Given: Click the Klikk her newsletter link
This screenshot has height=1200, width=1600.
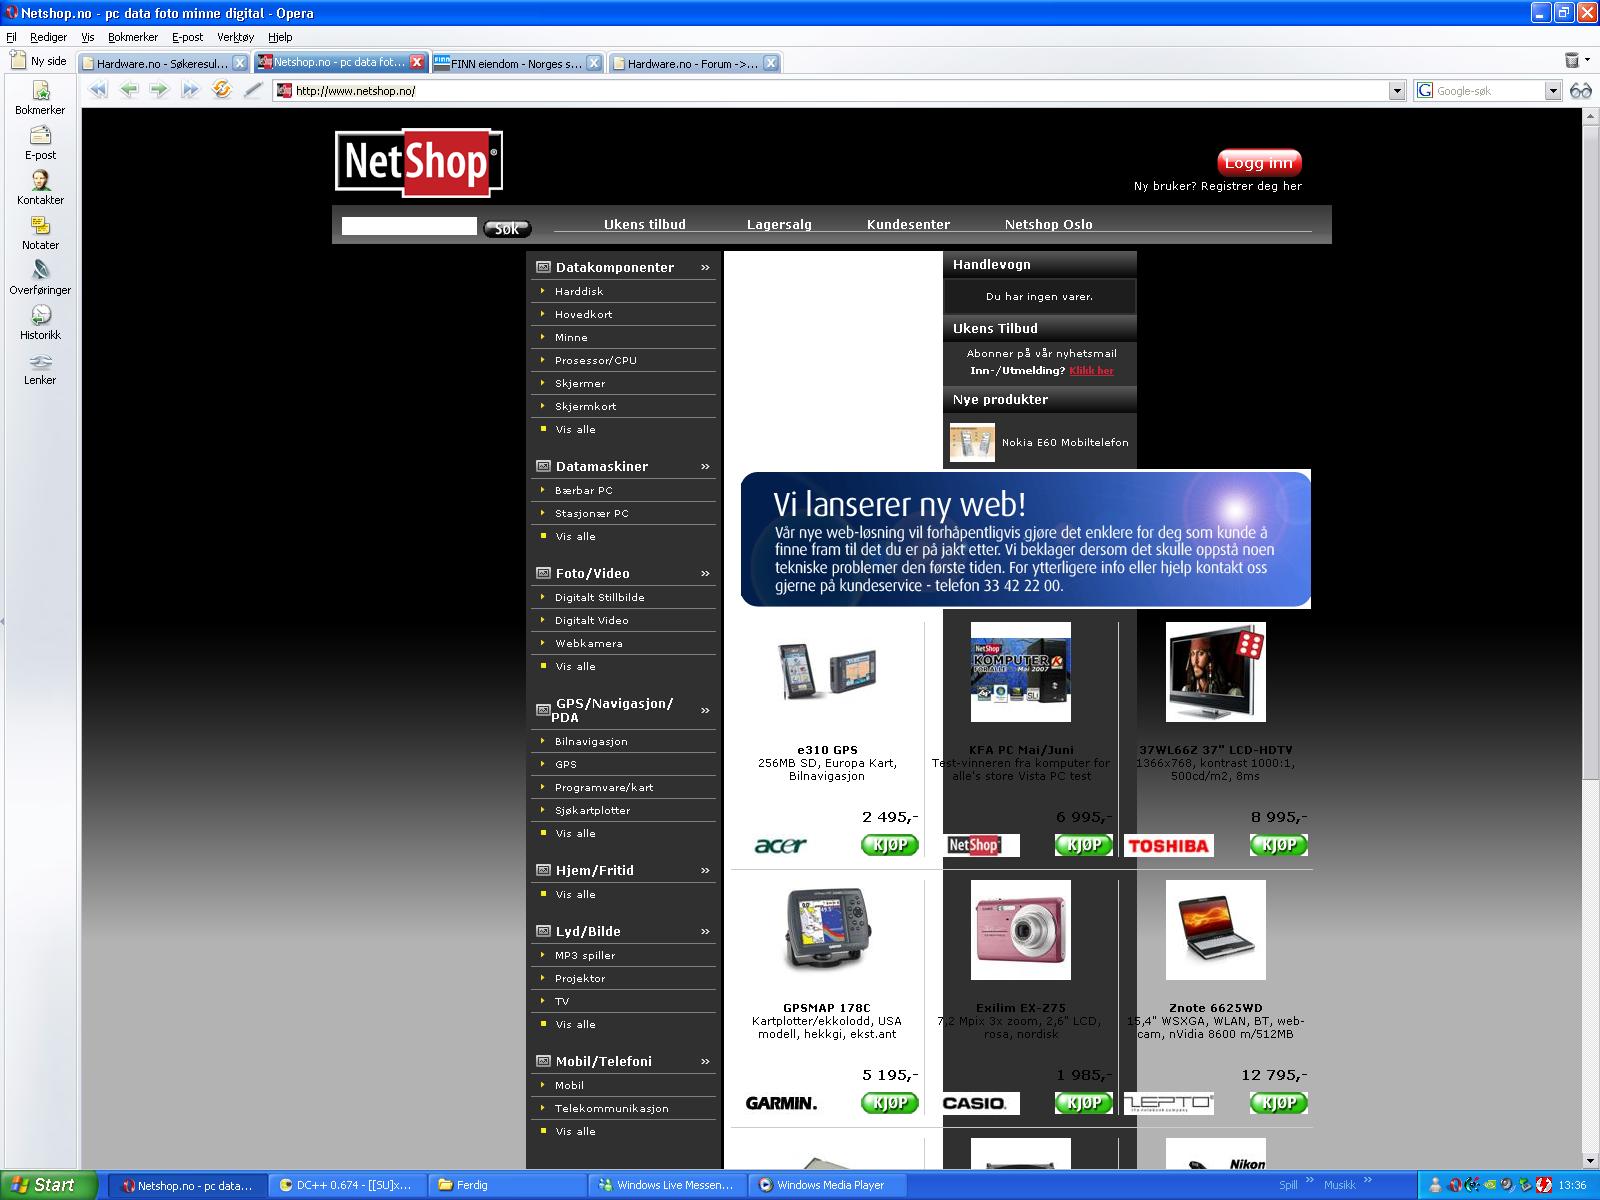Looking at the screenshot, I should click(x=1091, y=370).
